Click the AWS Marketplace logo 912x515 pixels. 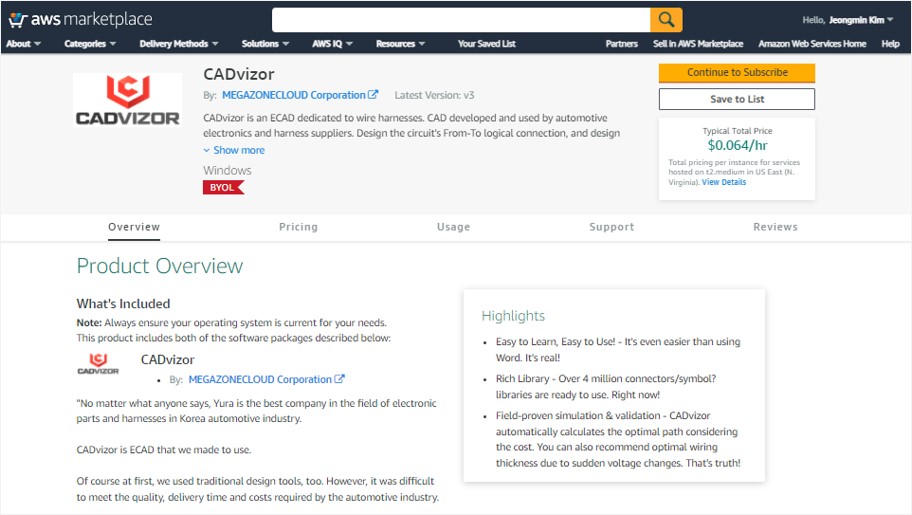pyautogui.click(x=80, y=19)
